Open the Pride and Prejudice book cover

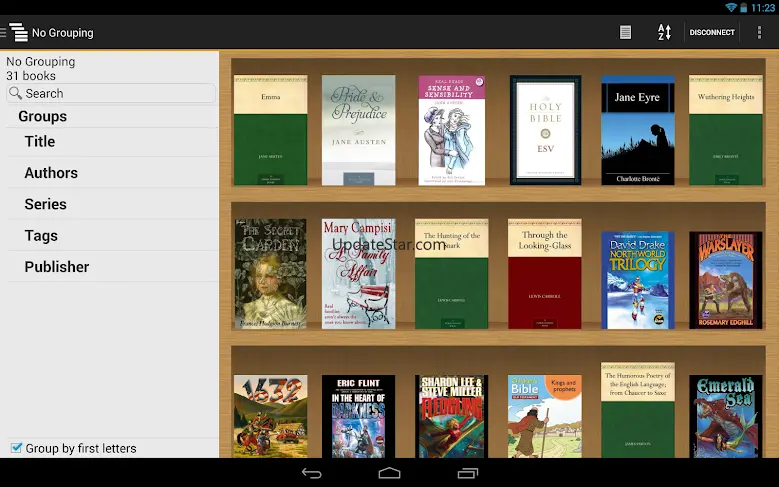point(358,130)
